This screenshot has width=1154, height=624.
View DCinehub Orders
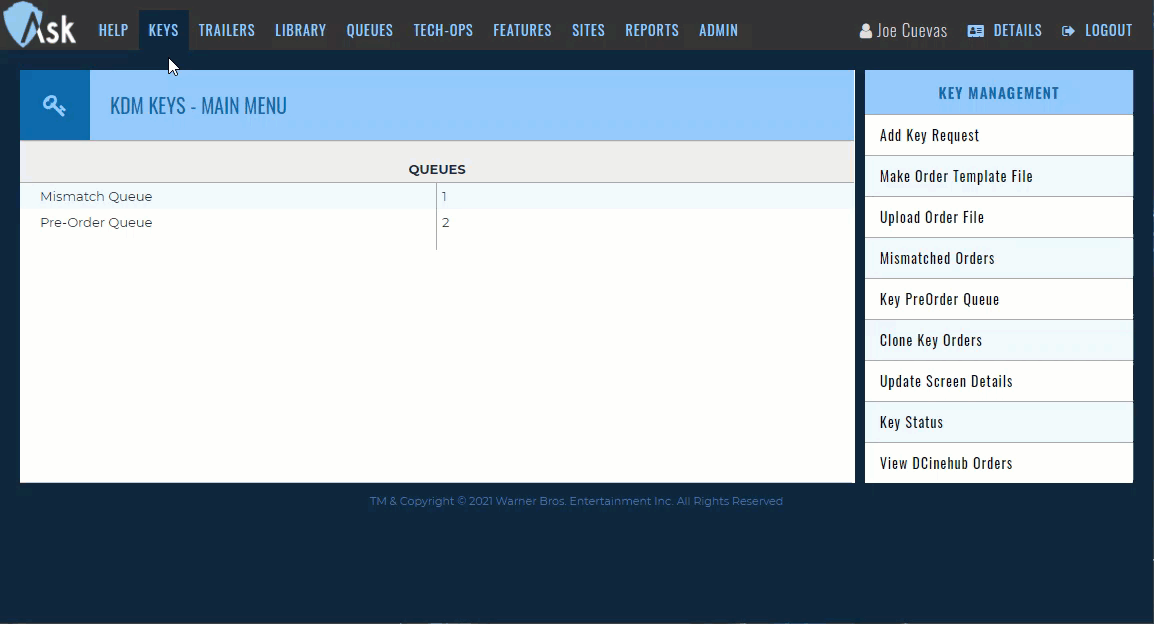[x=946, y=464]
